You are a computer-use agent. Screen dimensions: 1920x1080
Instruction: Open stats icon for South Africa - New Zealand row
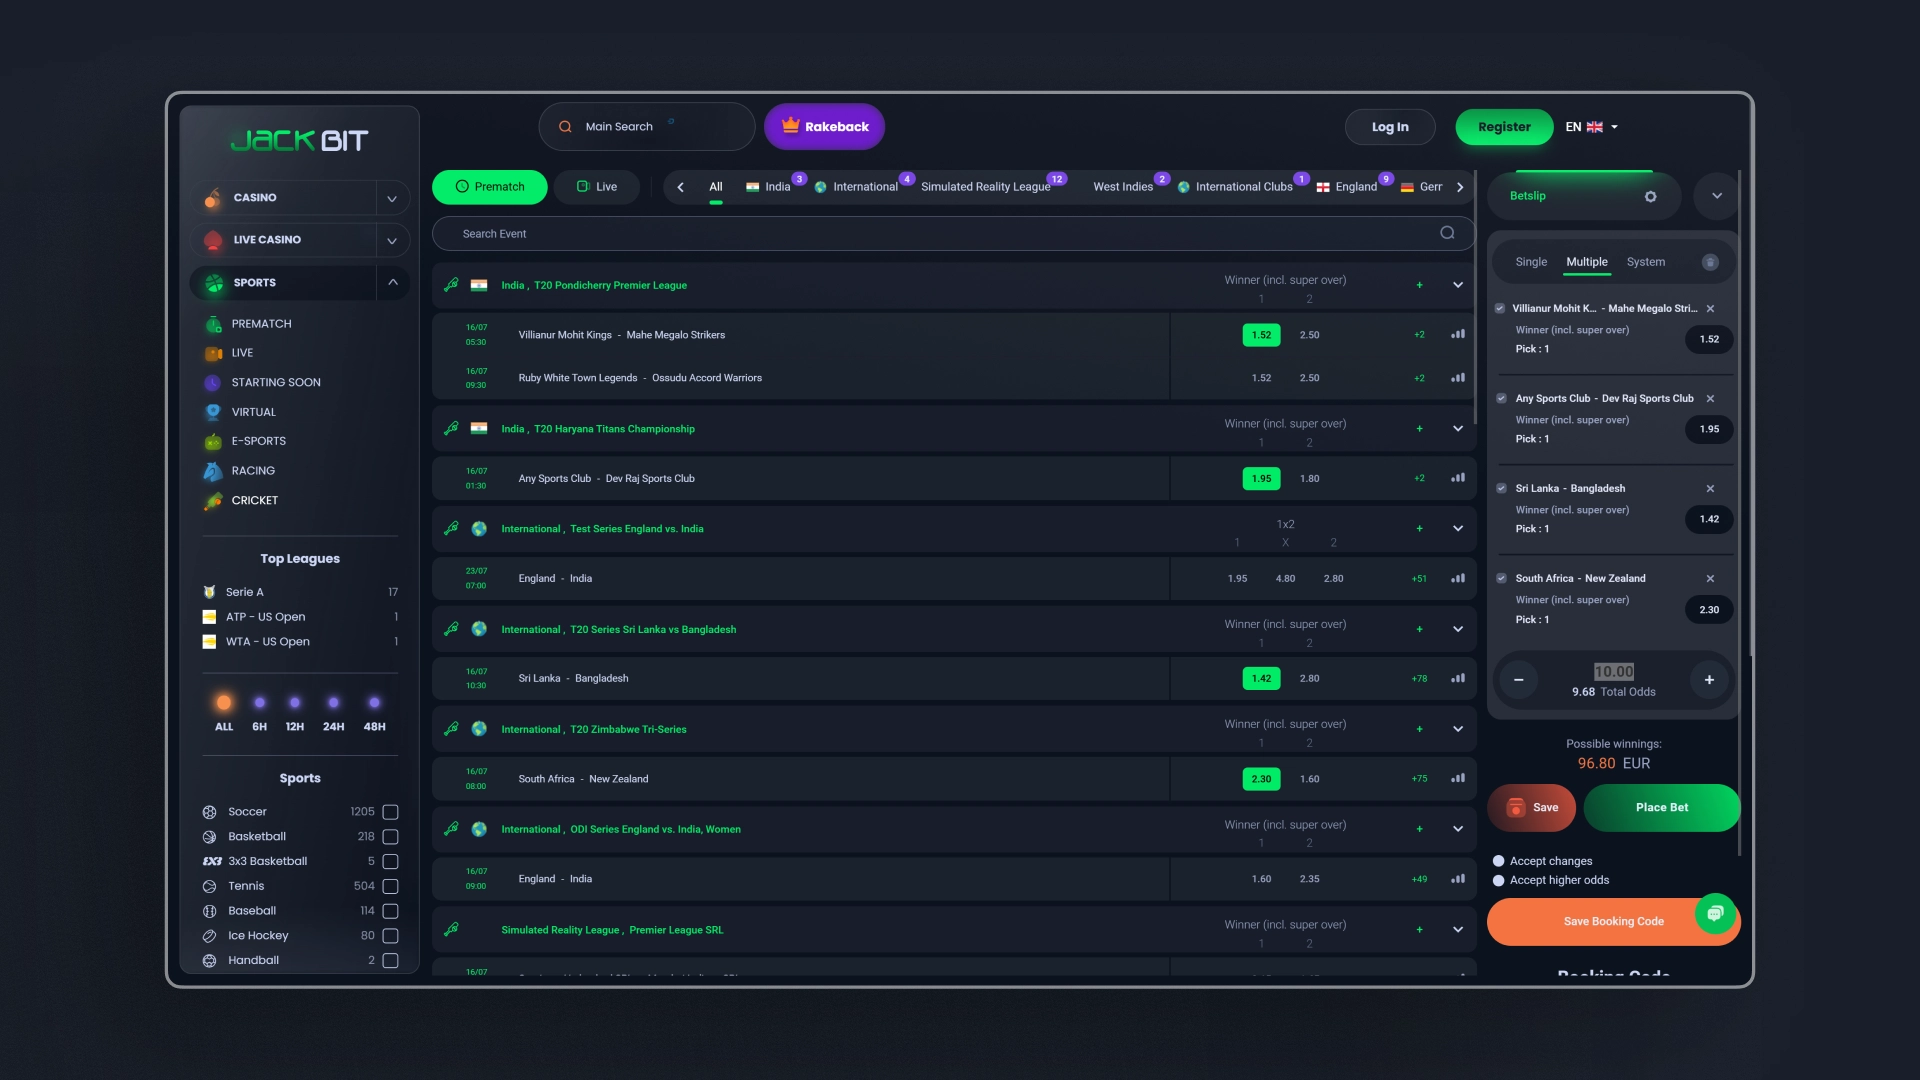point(1458,778)
